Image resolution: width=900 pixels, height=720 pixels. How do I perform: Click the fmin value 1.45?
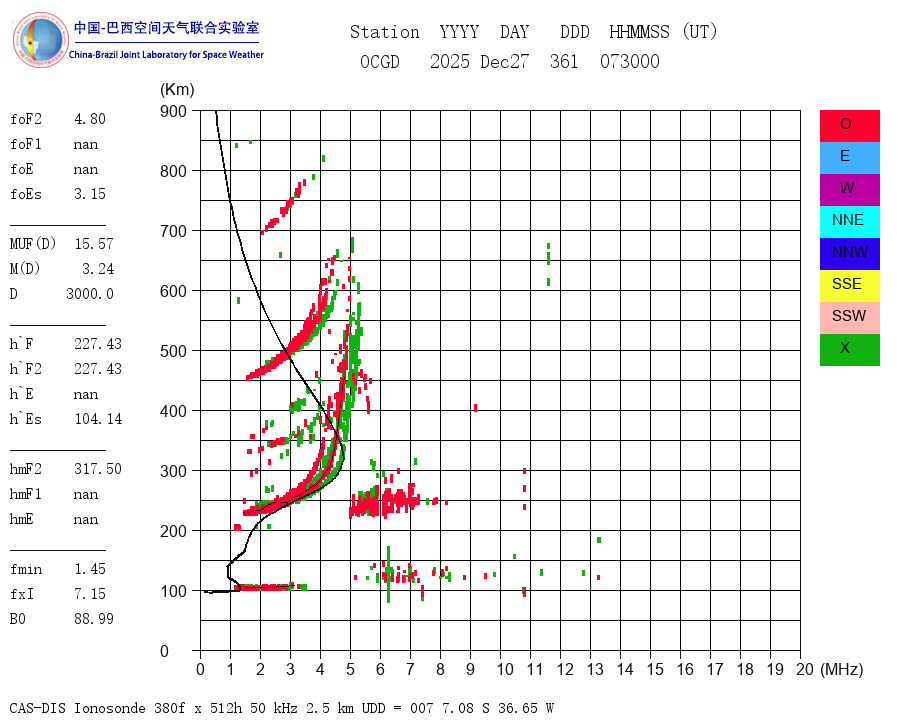click(x=90, y=569)
